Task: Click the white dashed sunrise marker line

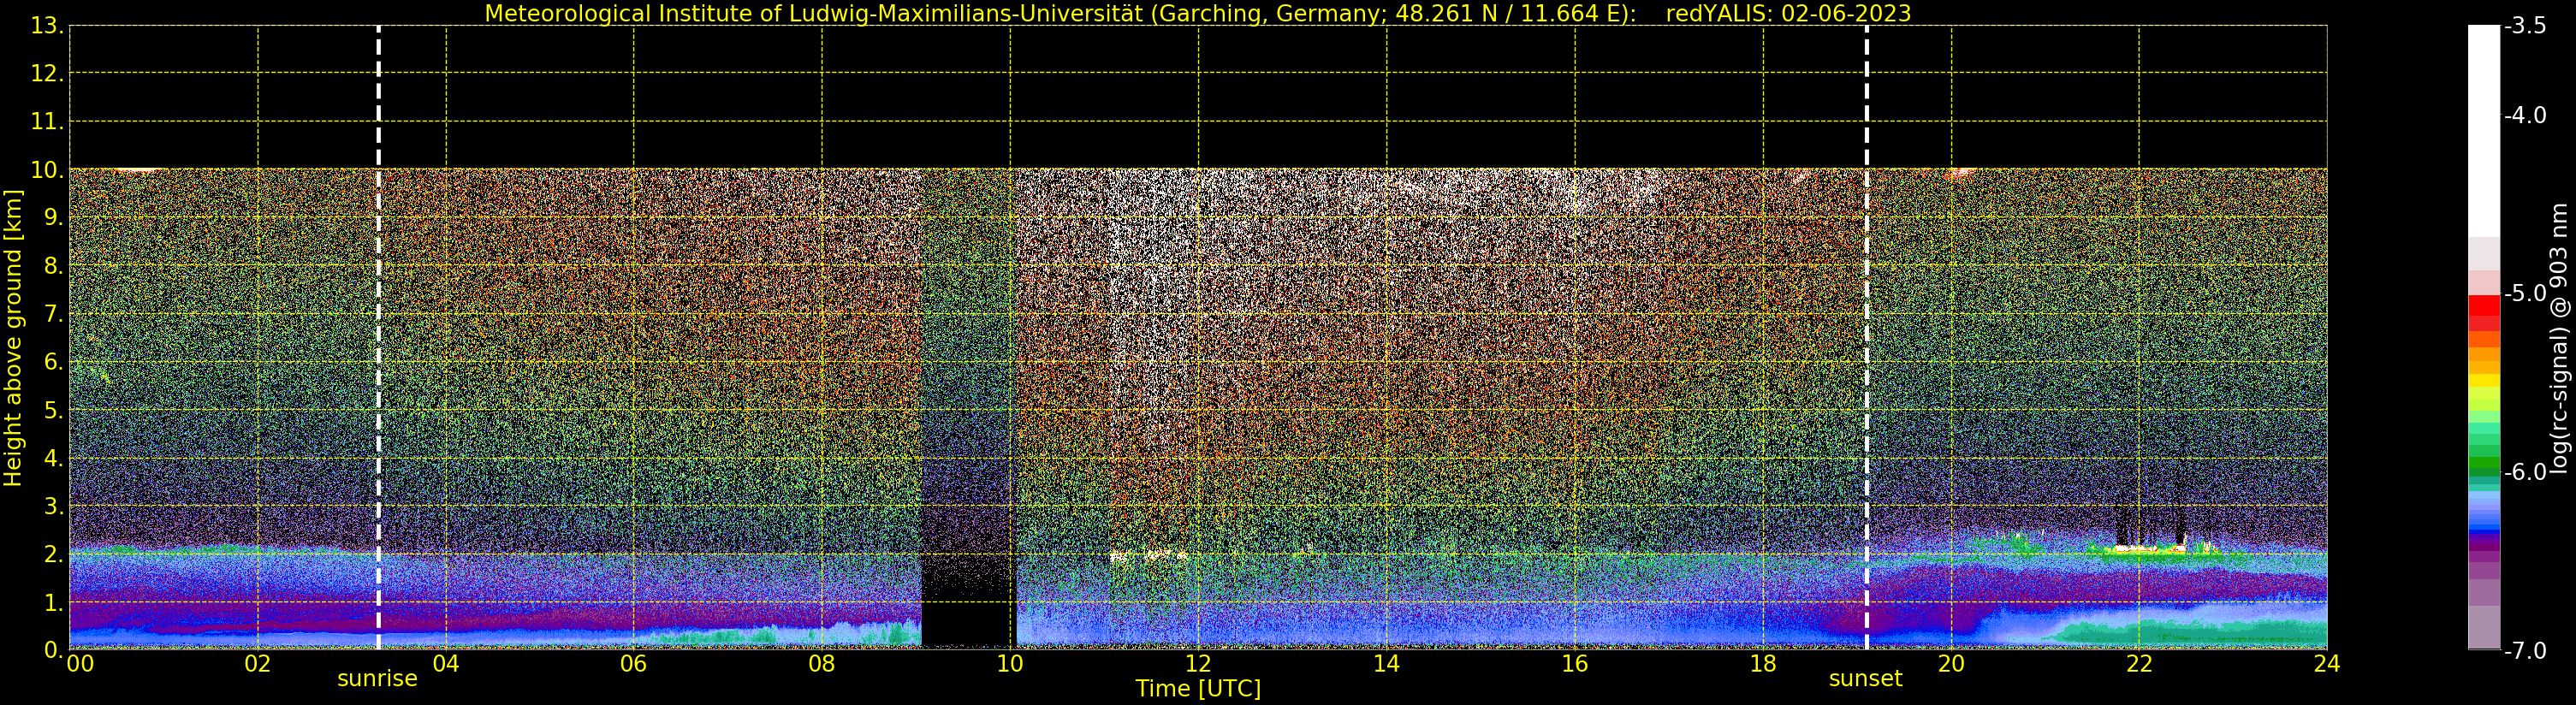Action: point(378,338)
